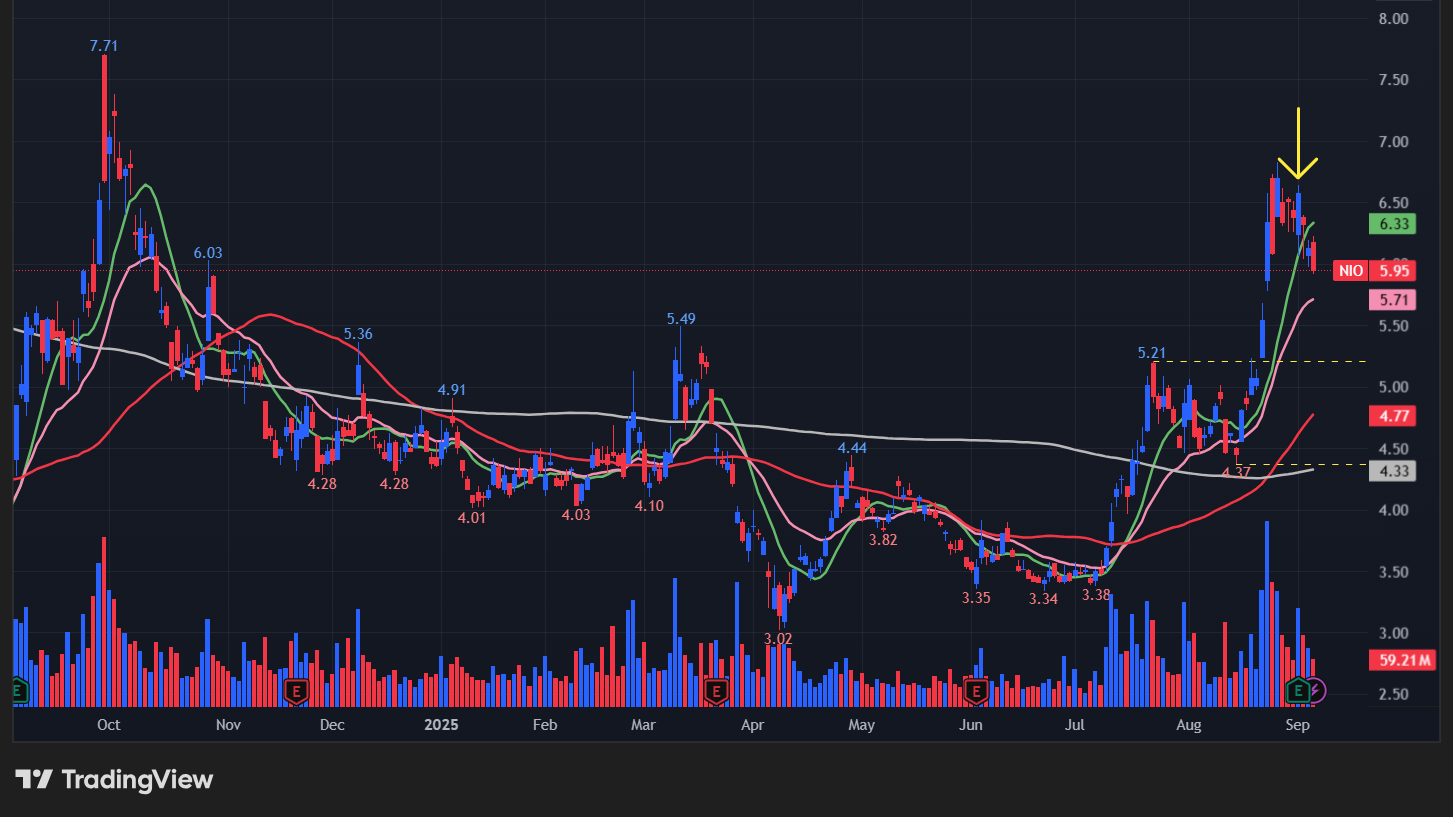Click the red earnings marker in early June
Image resolution: width=1453 pixels, height=817 pixels.
click(976, 690)
